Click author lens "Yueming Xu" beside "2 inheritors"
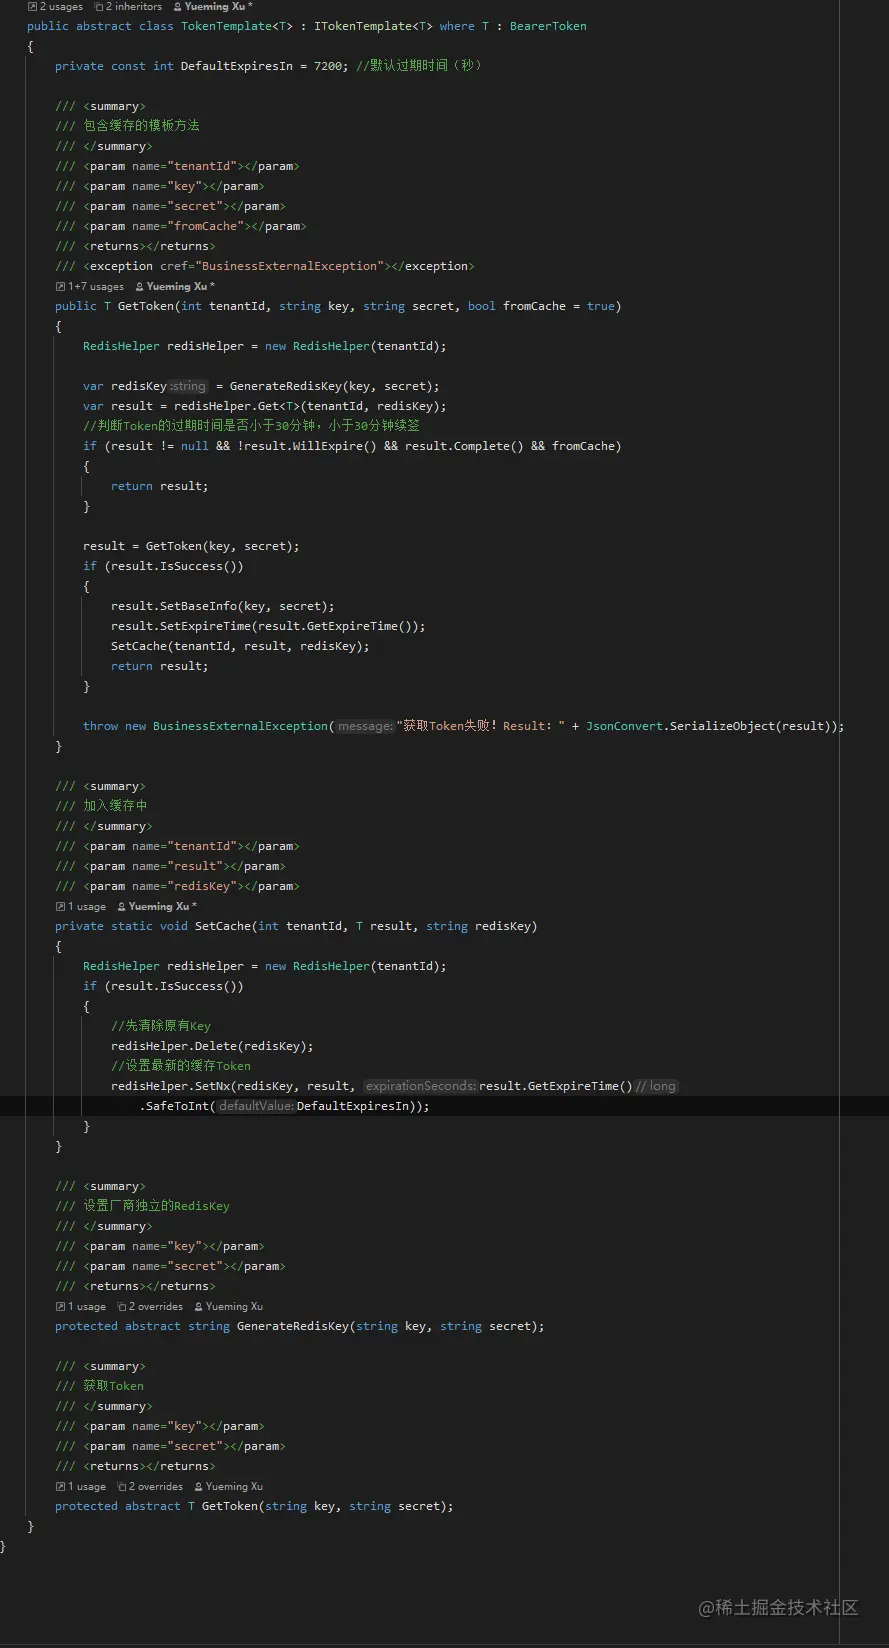The width and height of the screenshot is (889, 1648). point(213,6)
